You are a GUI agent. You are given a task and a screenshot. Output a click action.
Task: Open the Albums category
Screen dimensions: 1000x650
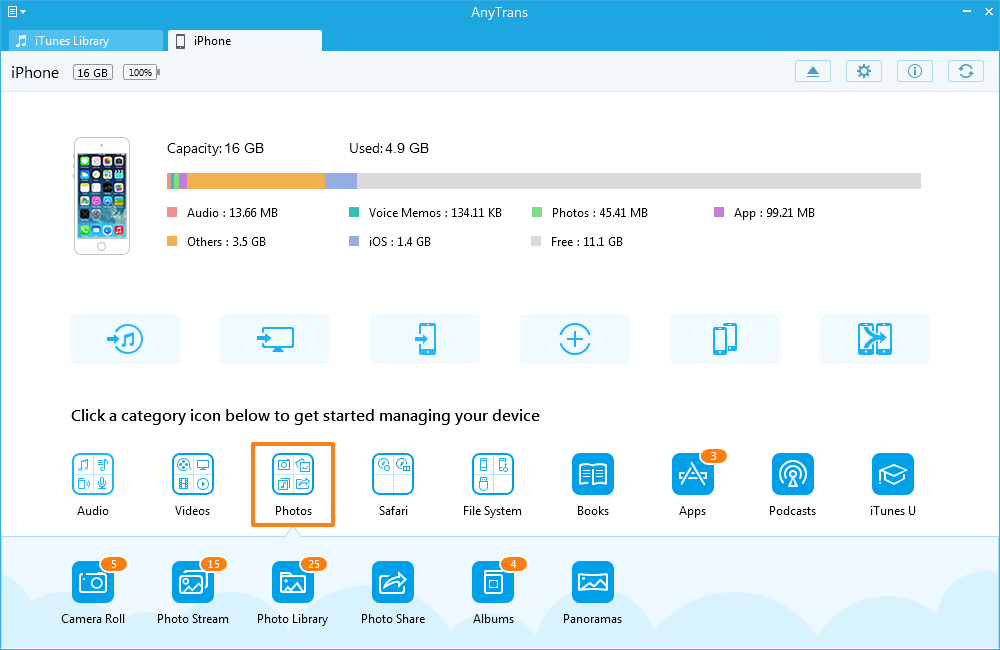(493, 582)
